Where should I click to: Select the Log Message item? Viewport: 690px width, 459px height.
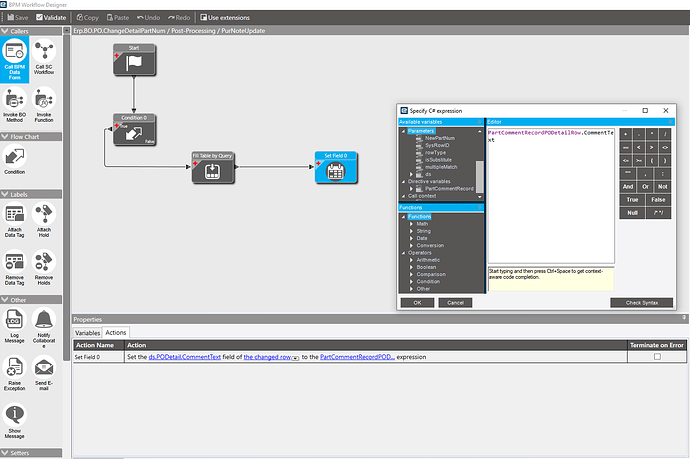coord(15,326)
